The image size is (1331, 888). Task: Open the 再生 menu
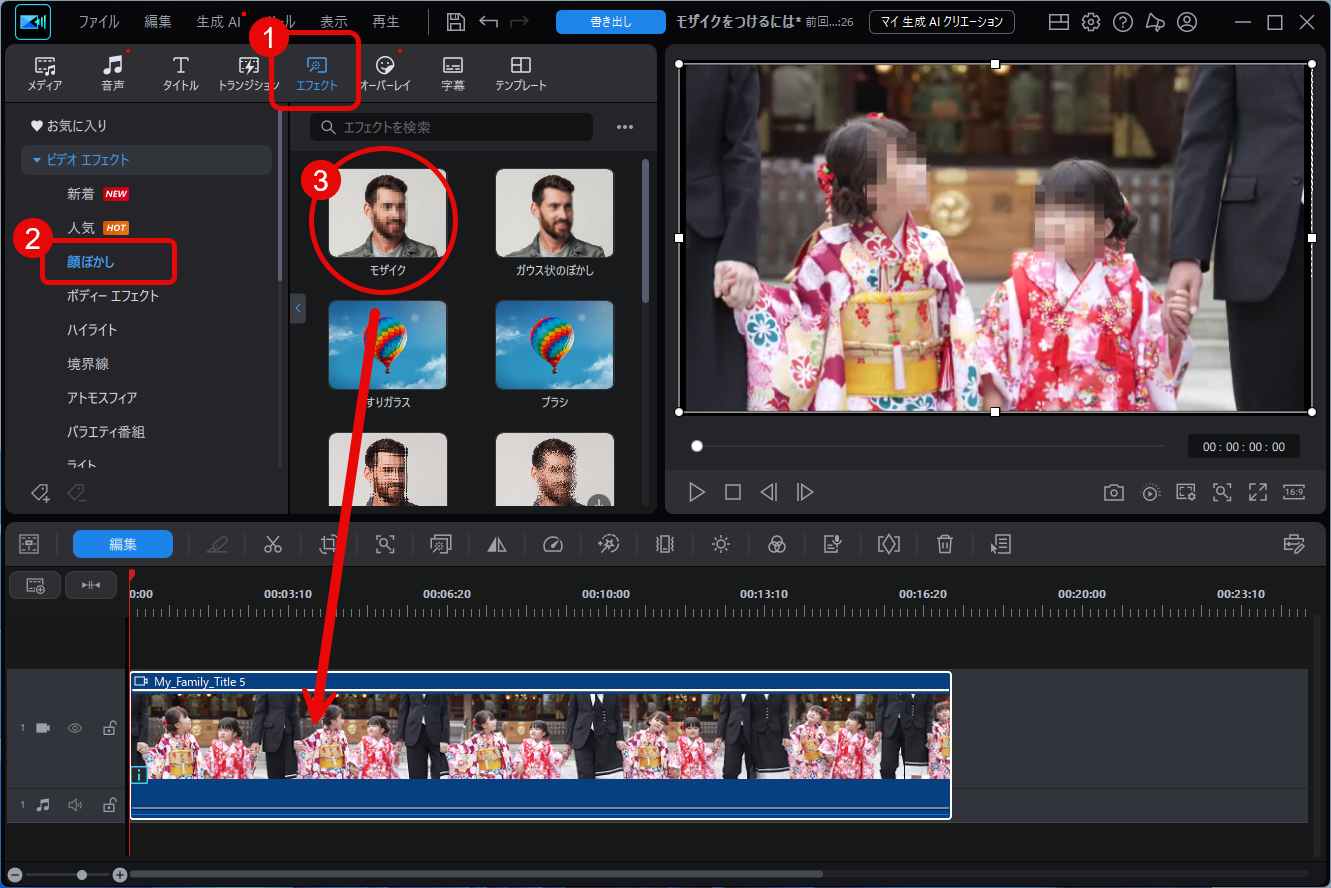385,21
